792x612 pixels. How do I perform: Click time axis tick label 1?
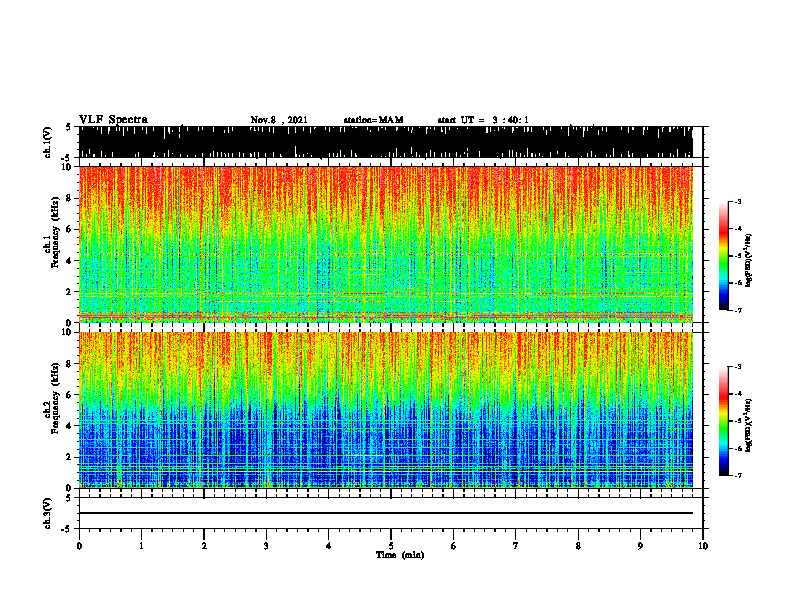click(141, 546)
